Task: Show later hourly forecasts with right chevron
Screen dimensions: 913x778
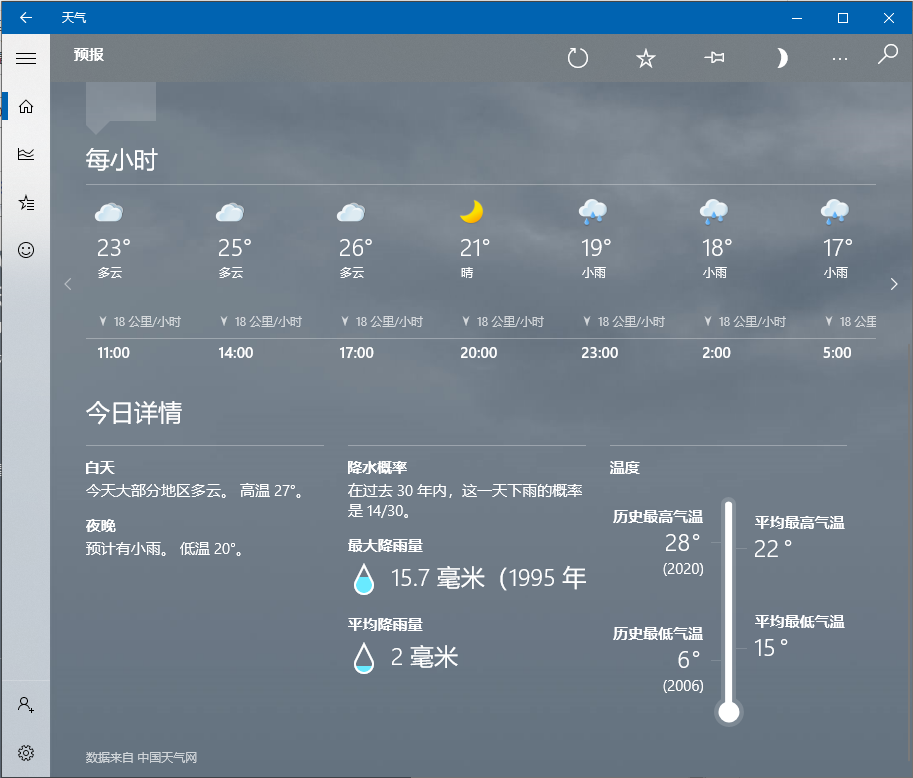Action: pyautogui.click(x=894, y=284)
